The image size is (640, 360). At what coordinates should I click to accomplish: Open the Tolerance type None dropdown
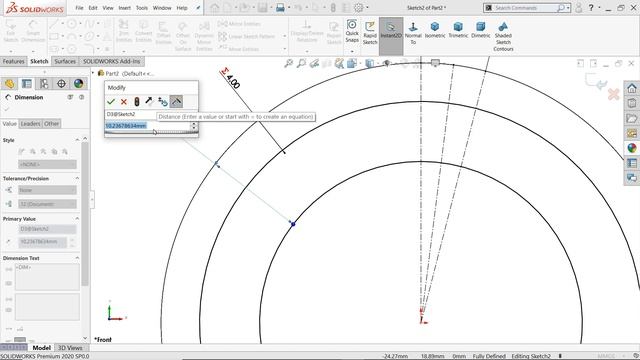tap(47, 190)
